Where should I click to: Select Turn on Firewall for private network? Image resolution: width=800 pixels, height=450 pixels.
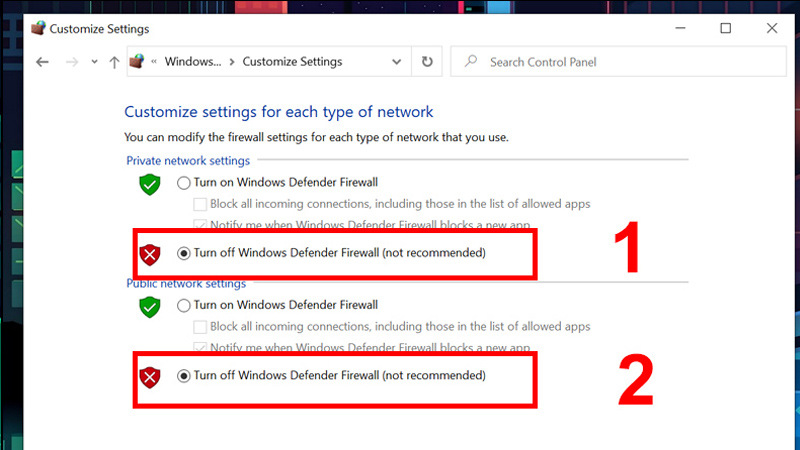click(x=184, y=183)
